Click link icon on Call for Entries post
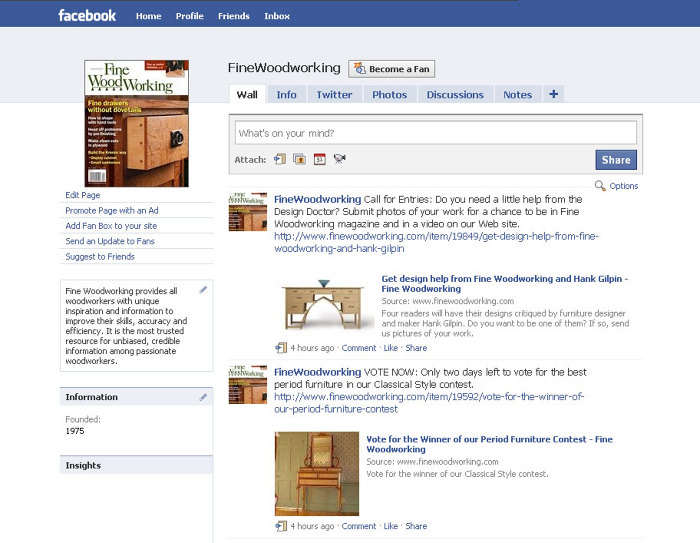The image size is (700, 543). coord(281,348)
